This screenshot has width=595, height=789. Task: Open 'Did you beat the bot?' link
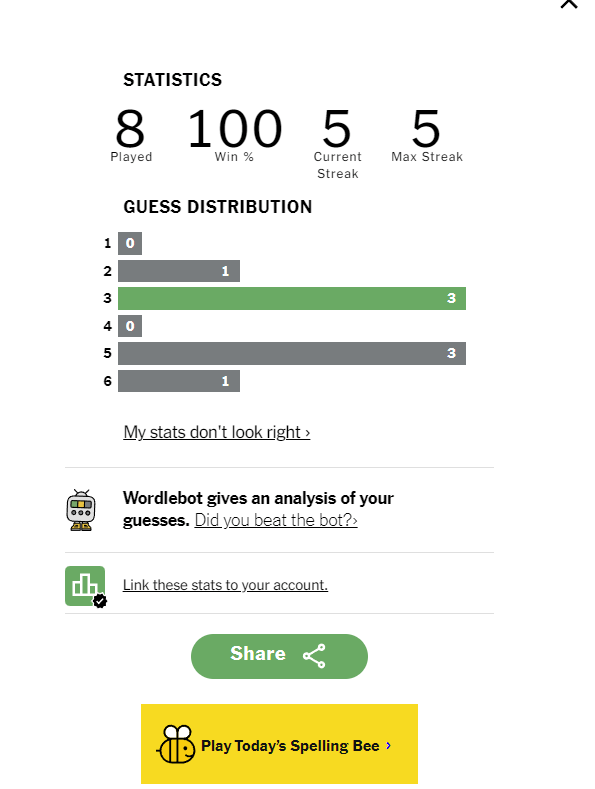276,520
